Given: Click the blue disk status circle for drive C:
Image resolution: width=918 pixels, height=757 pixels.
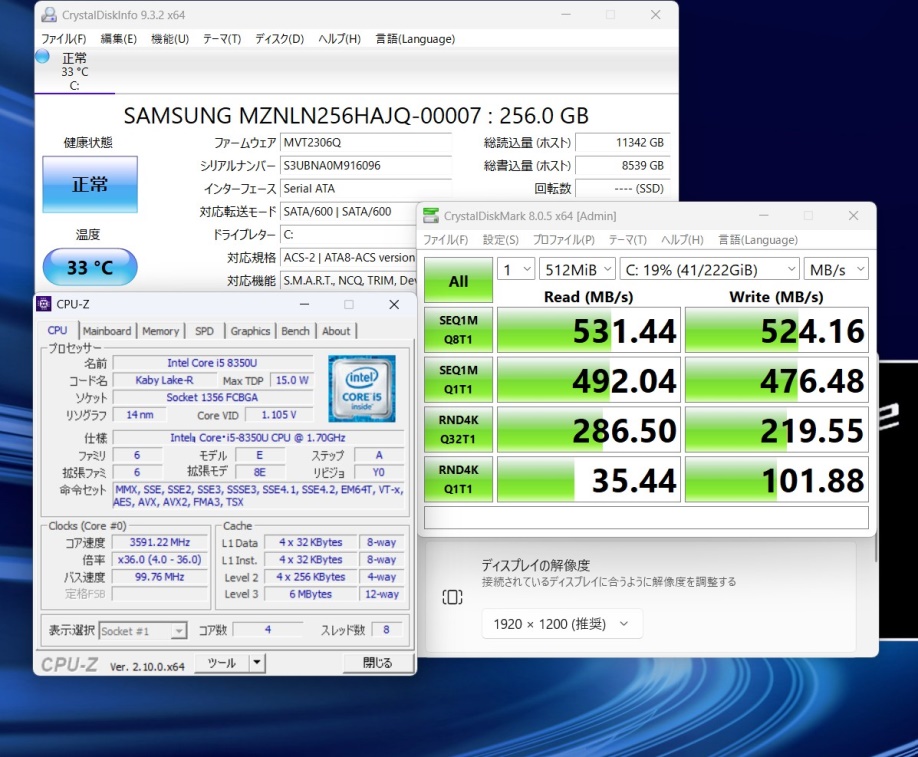Looking at the screenshot, I should coord(42,57).
